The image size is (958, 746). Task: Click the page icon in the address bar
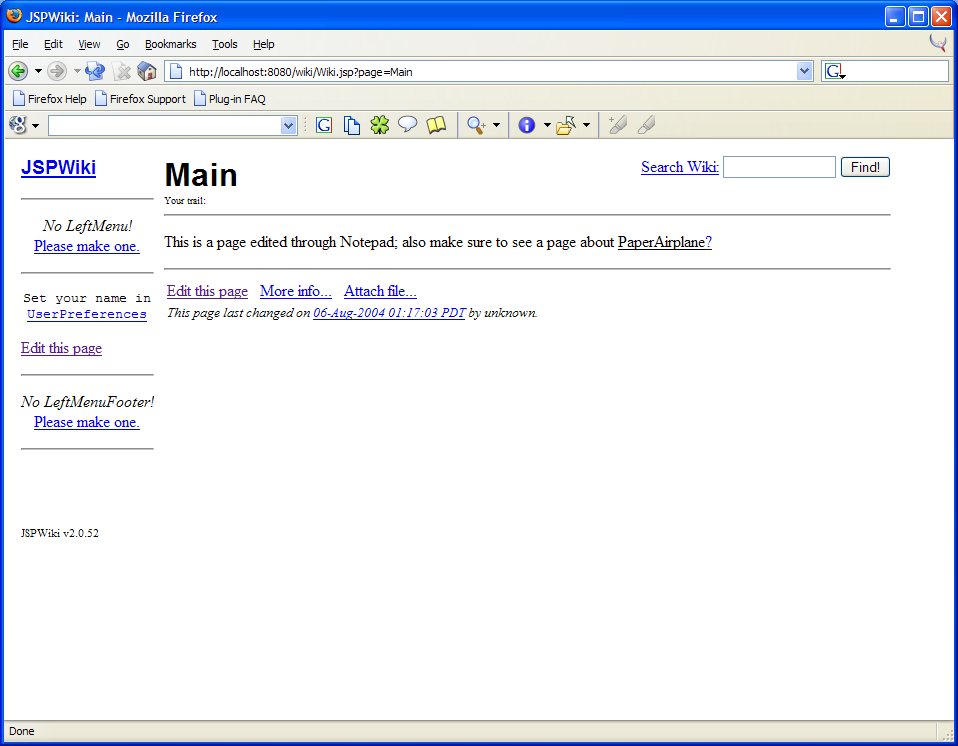click(x=176, y=71)
